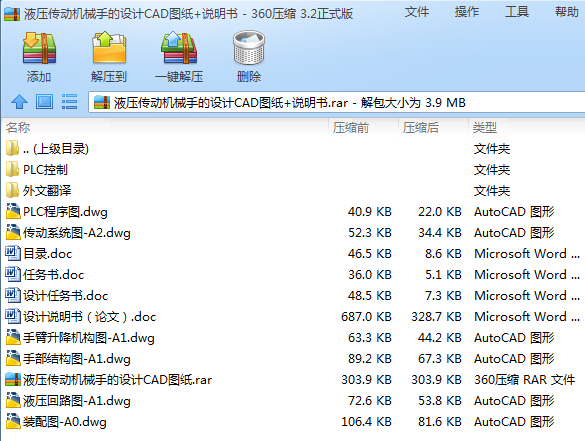Click the 删除 (Delete) trash bin icon
This screenshot has height=441, width=585.
[248, 48]
